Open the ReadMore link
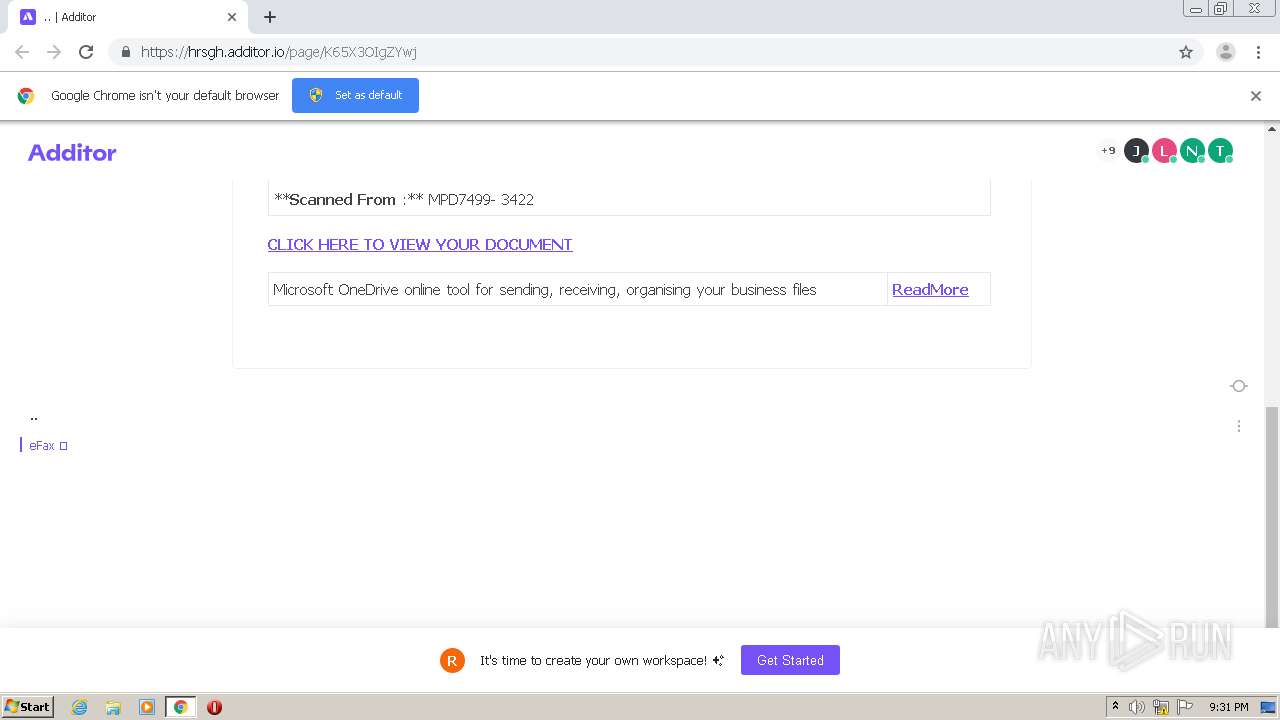This screenshot has width=1280, height=720. [x=930, y=290]
